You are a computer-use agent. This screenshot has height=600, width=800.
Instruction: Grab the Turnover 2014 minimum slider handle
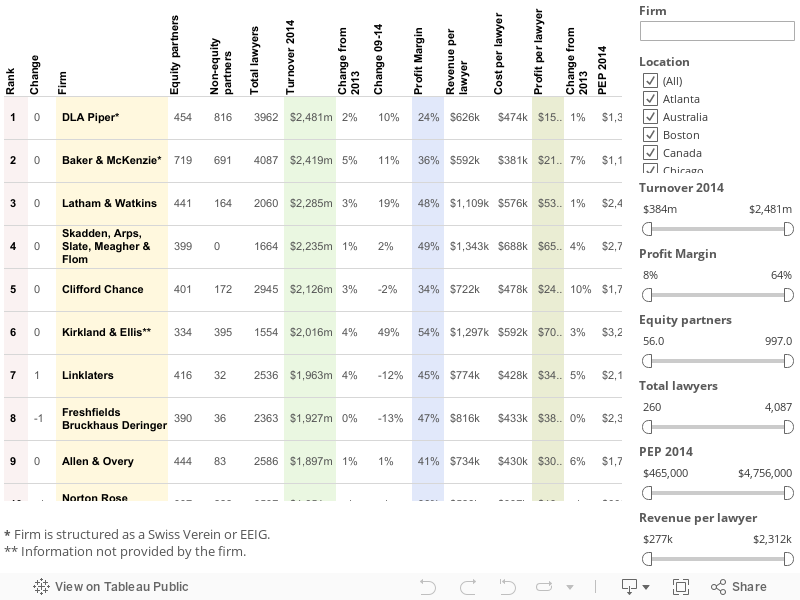click(647, 229)
